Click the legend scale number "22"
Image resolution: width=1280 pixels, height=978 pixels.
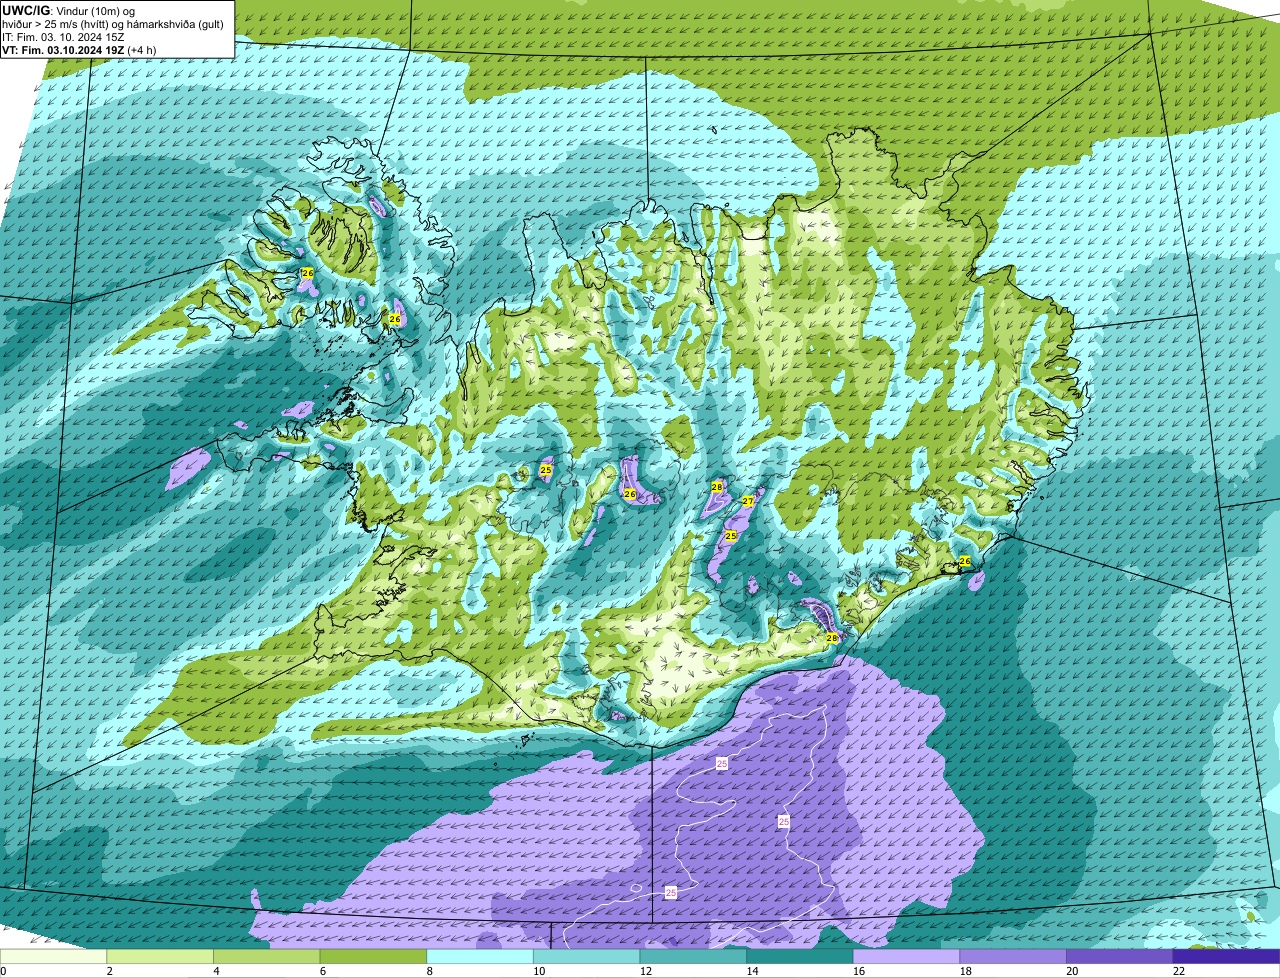coord(1180,971)
